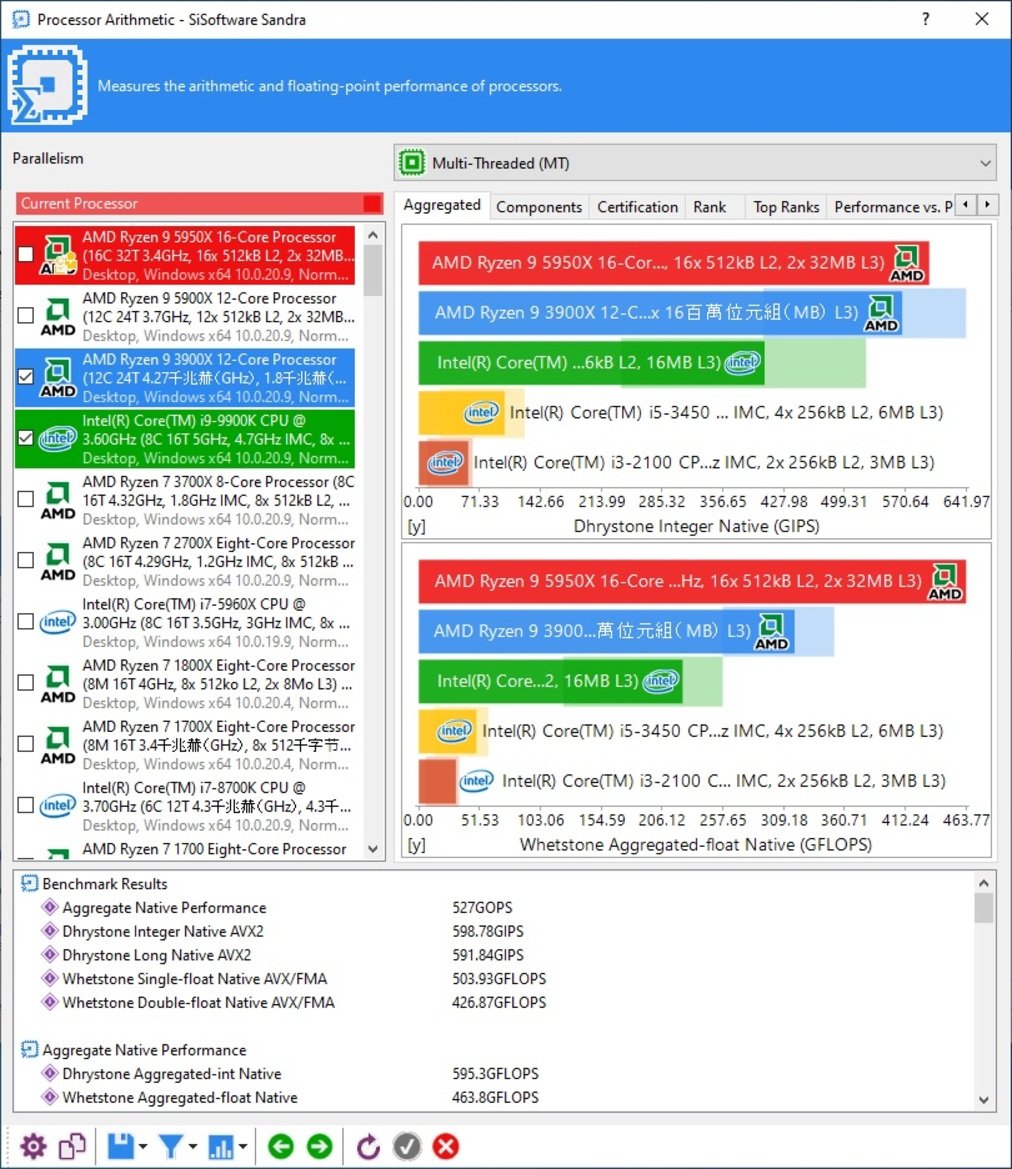Click AMD logo of Ryzen 7 3700X entry

point(57,500)
